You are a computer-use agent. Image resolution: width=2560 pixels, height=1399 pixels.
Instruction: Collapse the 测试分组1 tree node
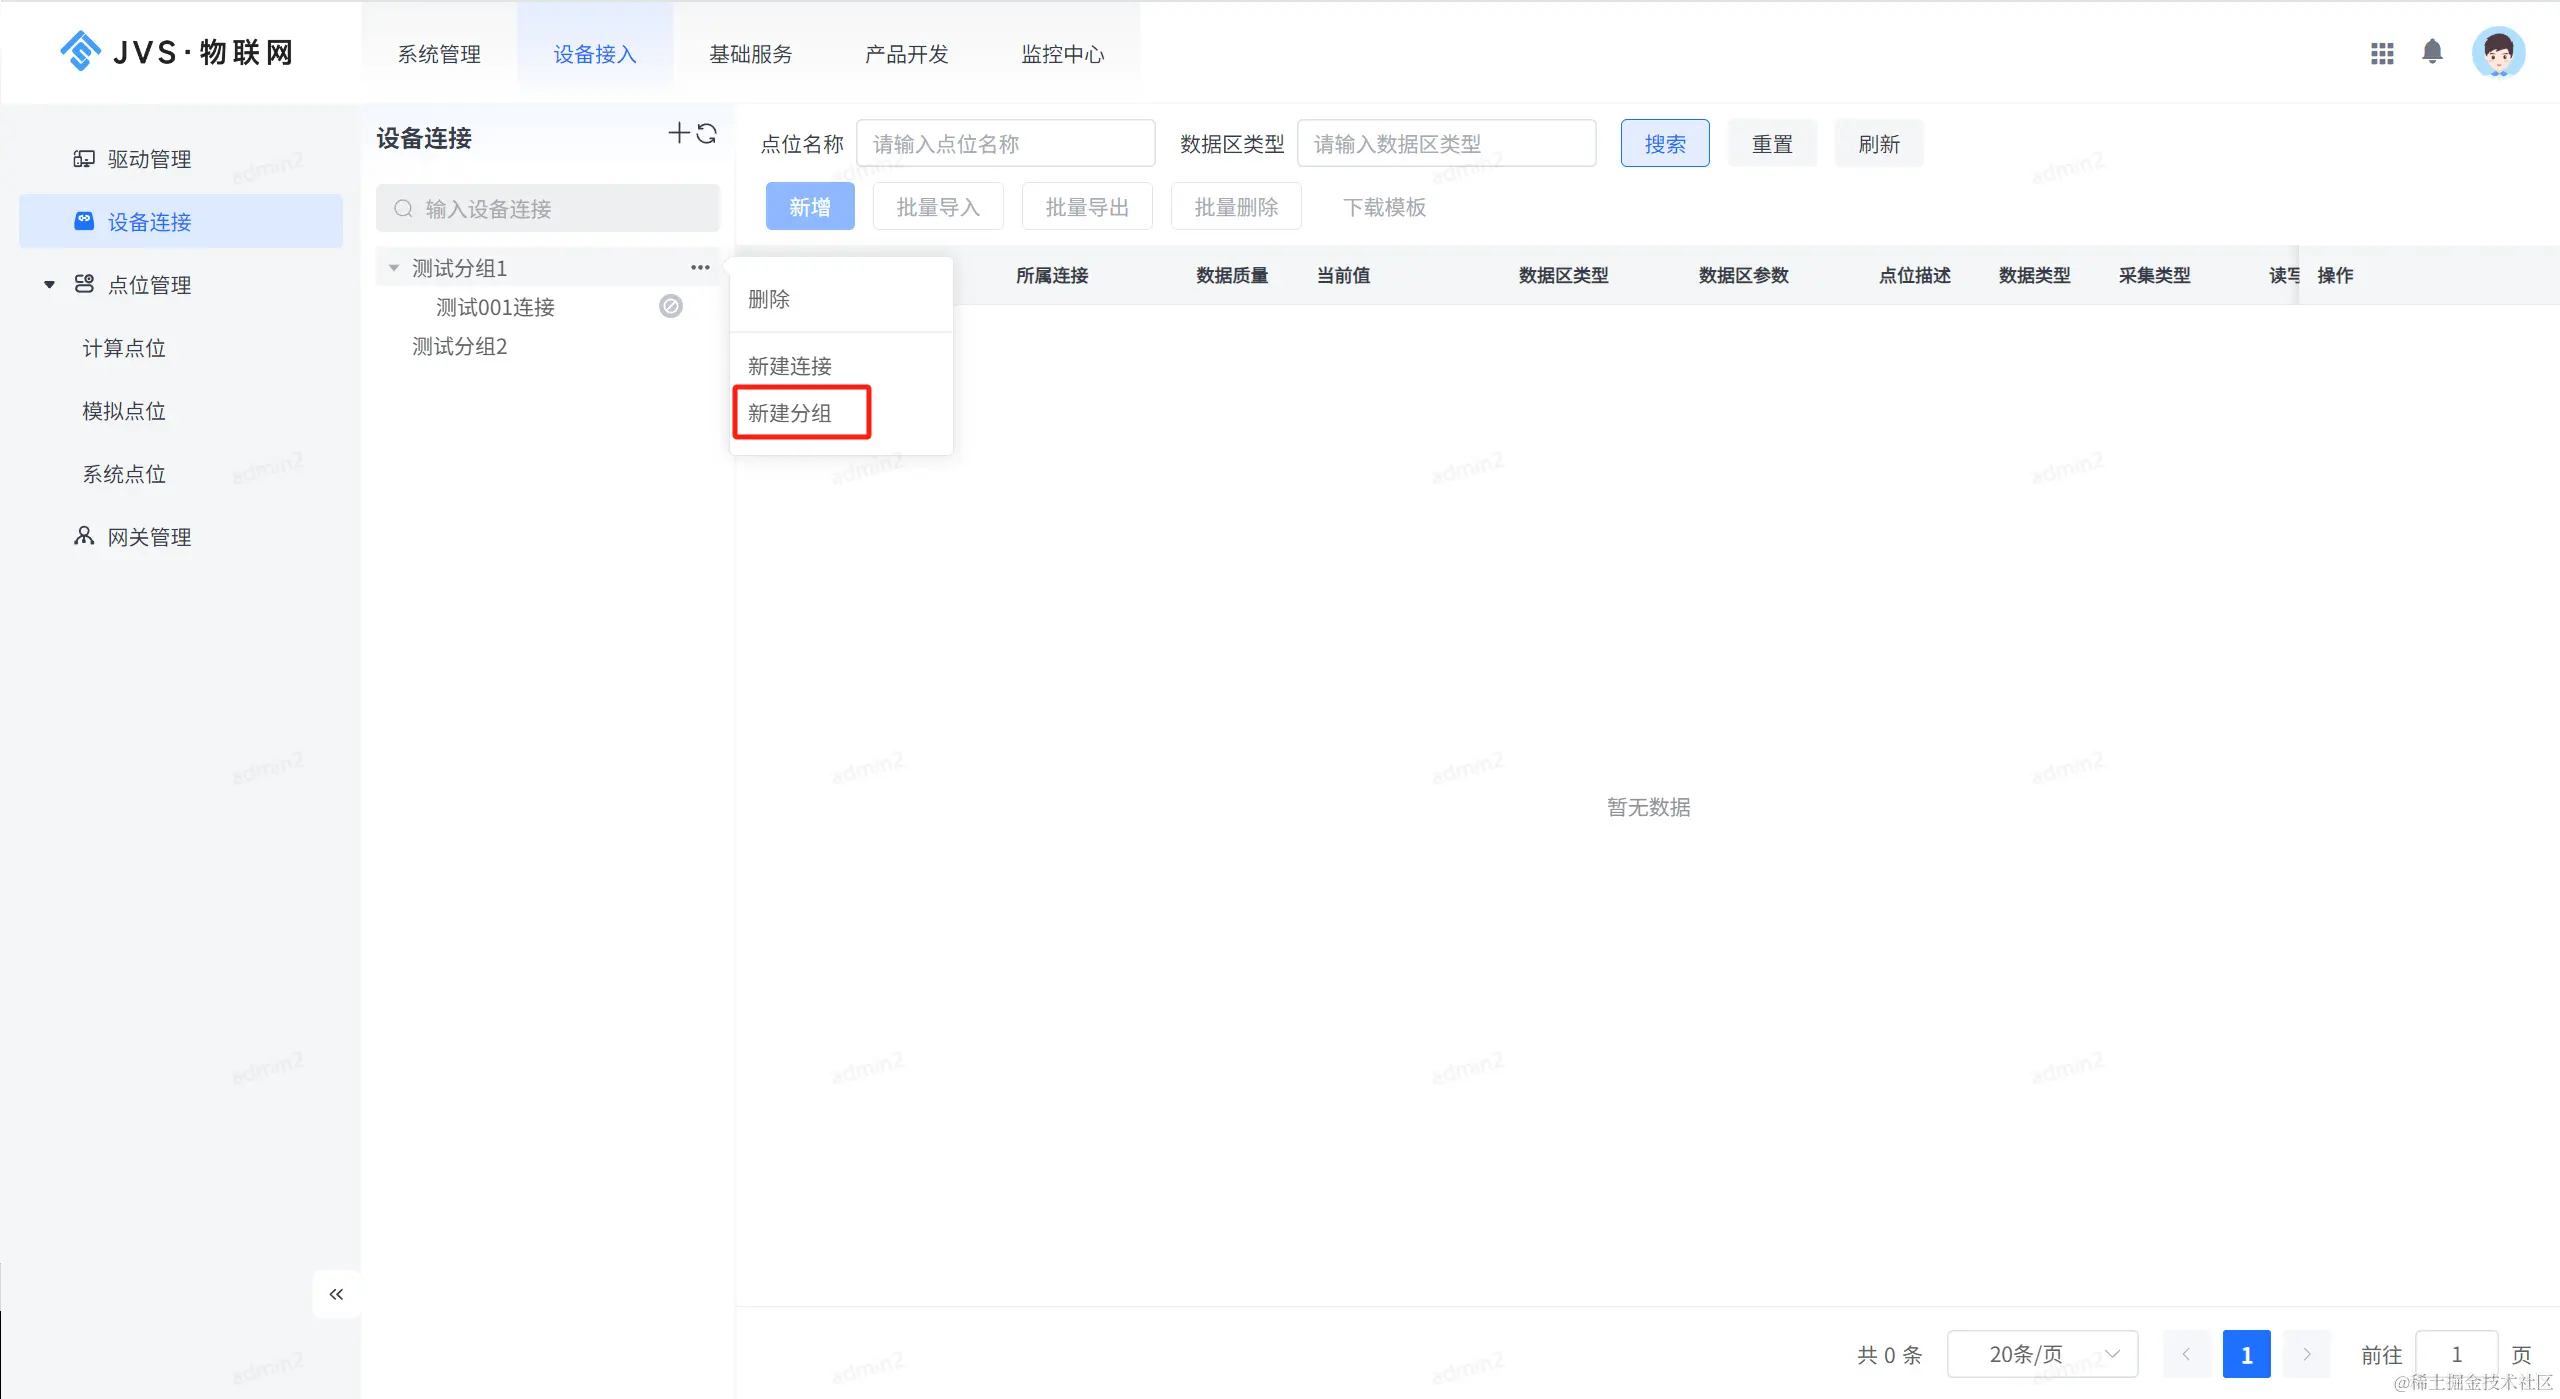coord(394,268)
